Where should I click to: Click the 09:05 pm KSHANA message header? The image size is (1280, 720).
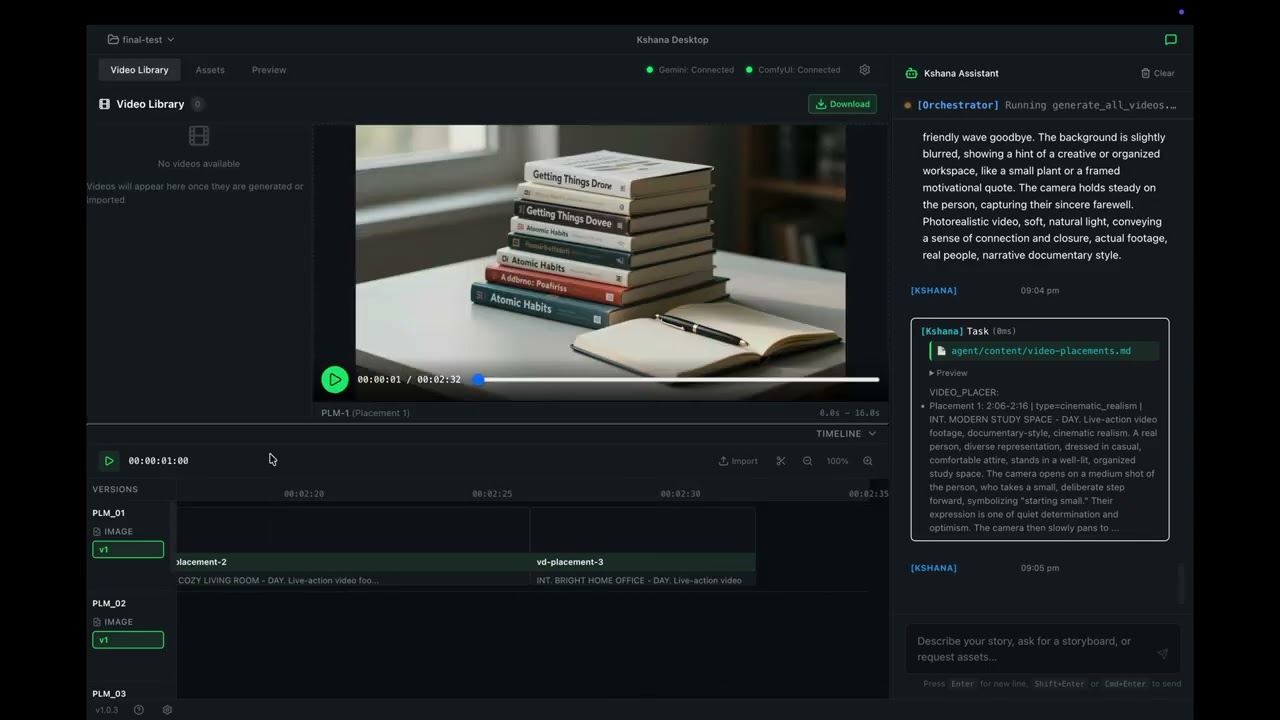click(x=985, y=568)
